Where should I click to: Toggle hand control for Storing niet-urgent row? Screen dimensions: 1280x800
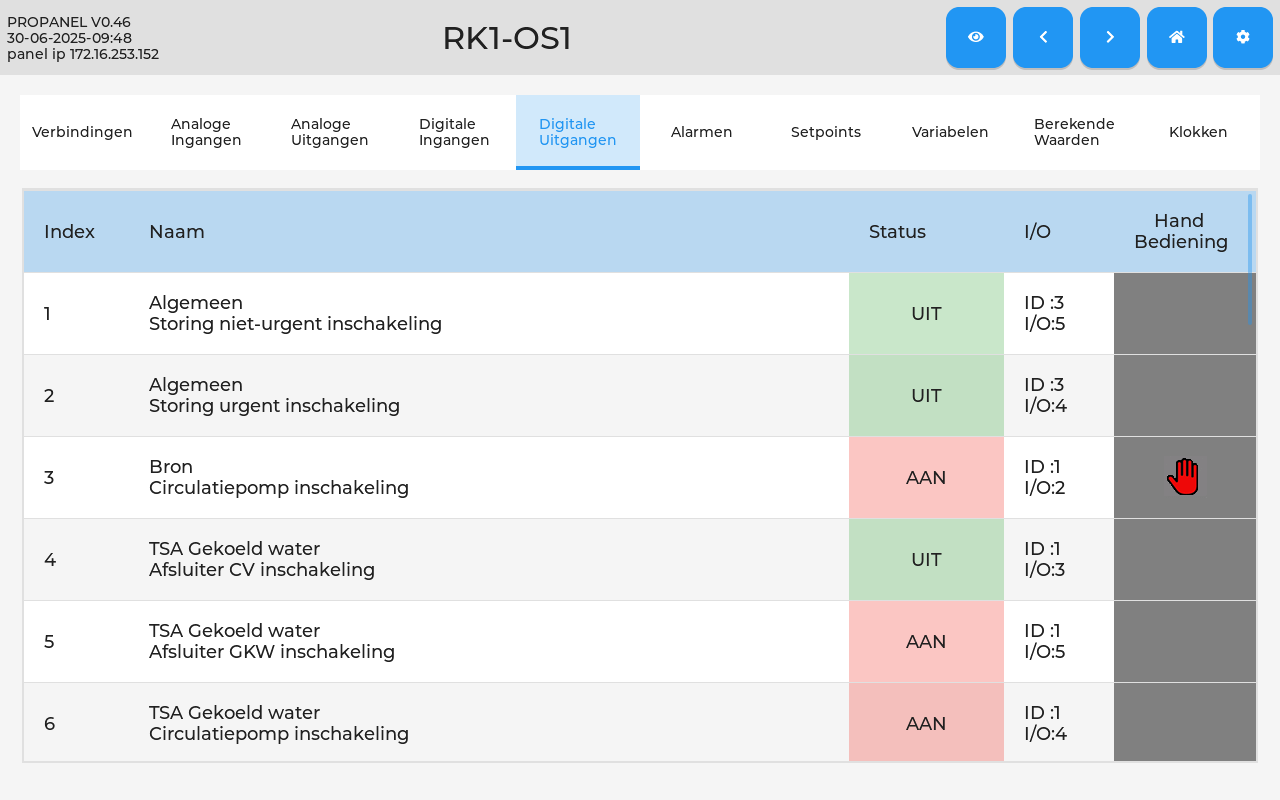pos(1185,314)
